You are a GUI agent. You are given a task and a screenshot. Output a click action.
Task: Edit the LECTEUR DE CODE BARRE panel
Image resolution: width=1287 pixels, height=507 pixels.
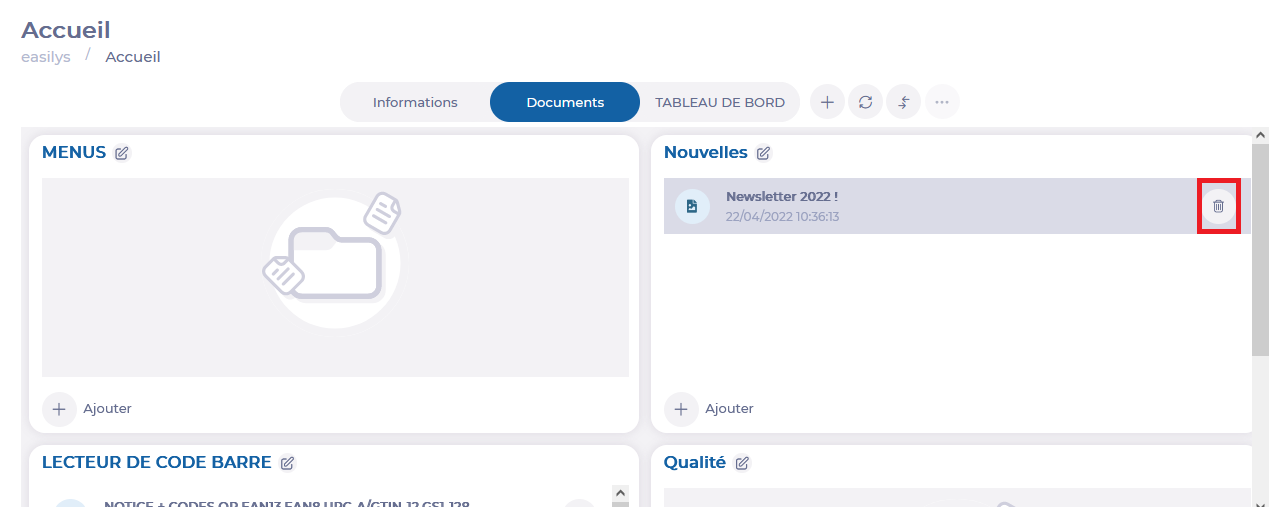(287, 463)
